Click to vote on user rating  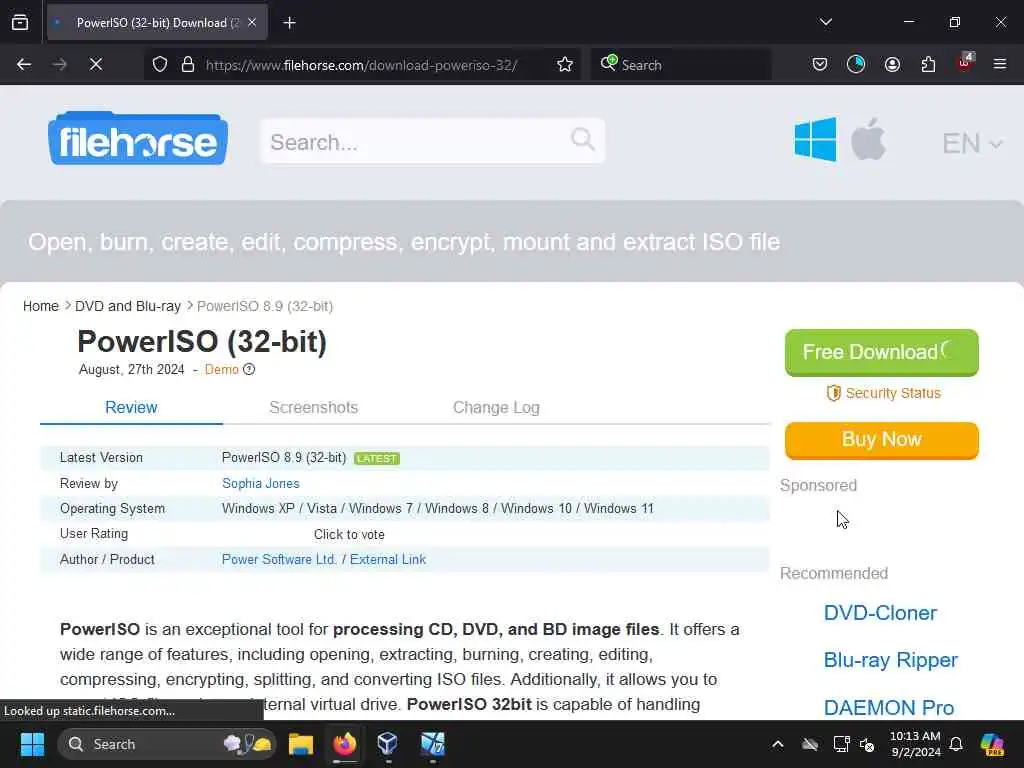click(349, 535)
